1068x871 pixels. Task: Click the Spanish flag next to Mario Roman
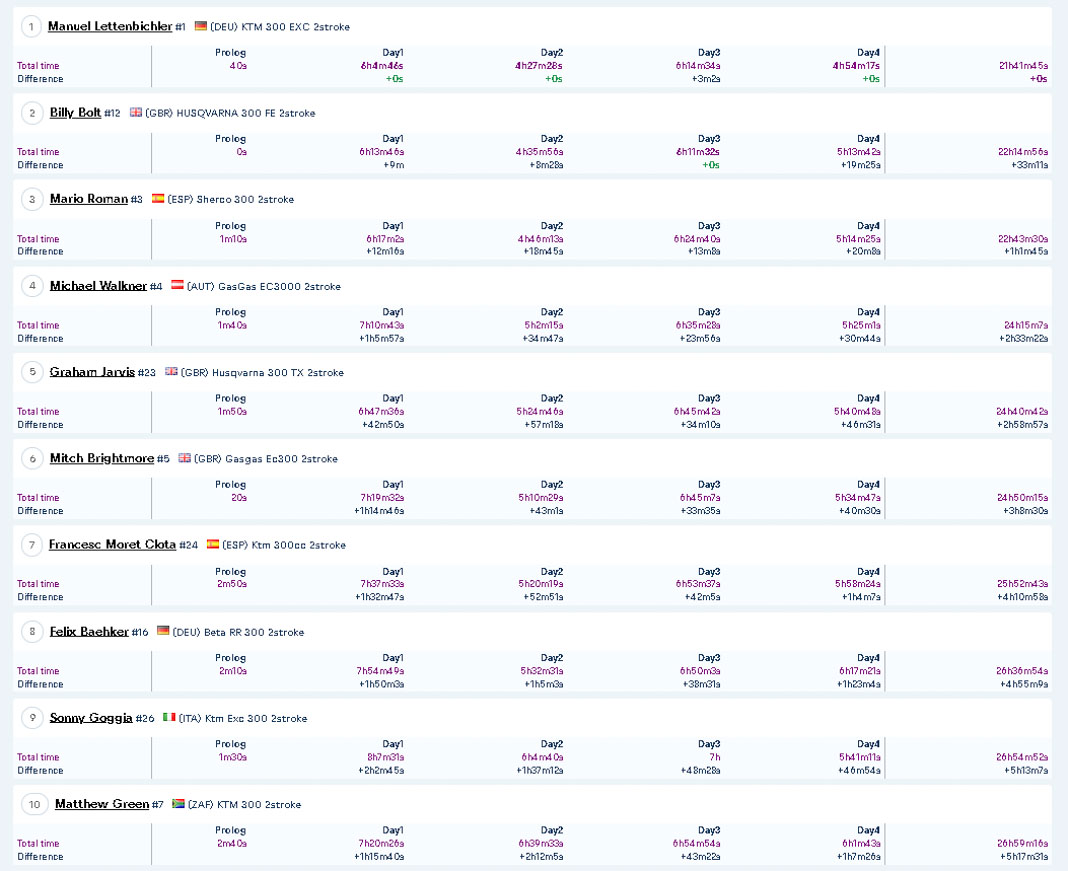(158, 198)
